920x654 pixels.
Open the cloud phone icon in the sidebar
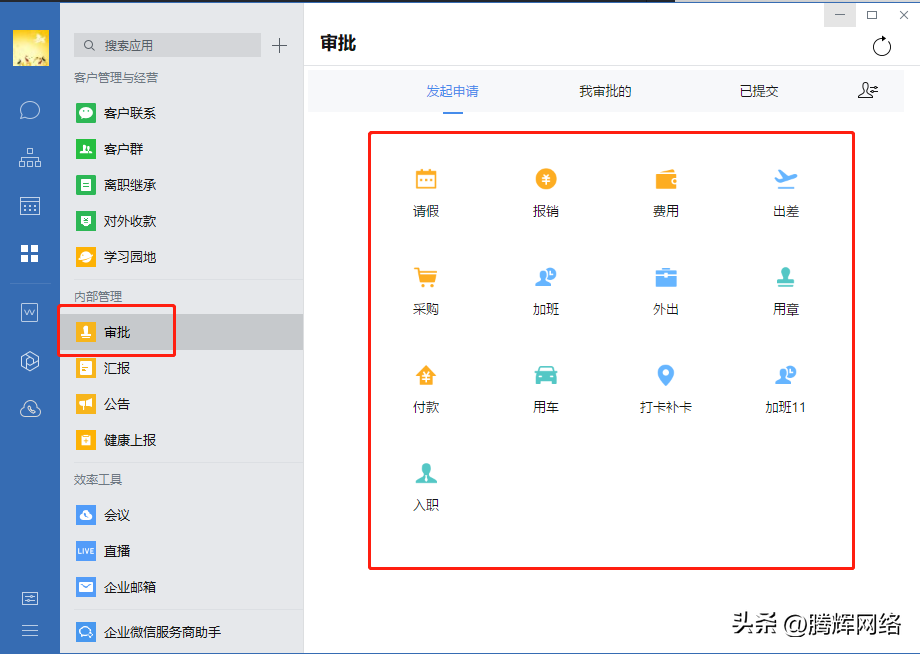(x=30, y=408)
